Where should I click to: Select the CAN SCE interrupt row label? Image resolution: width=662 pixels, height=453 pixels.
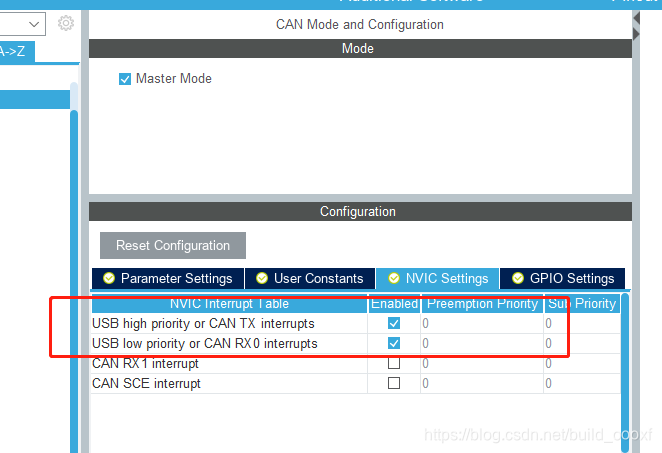146,383
